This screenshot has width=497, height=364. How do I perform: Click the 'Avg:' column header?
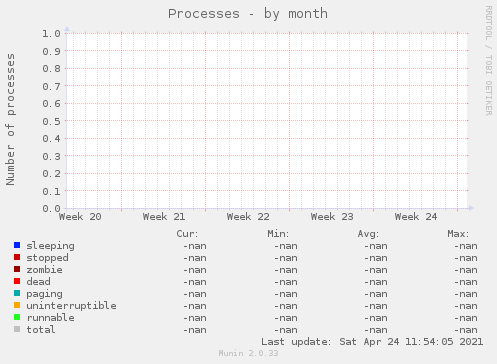point(368,234)
